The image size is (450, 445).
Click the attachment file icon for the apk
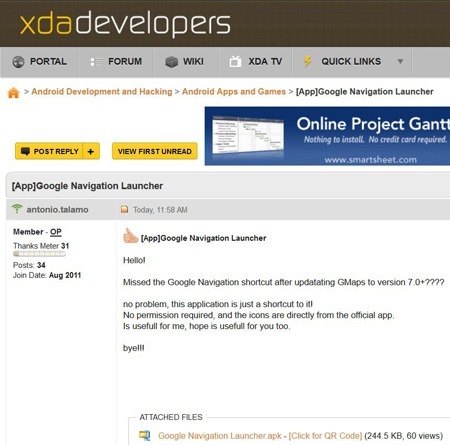coord(145,435)
